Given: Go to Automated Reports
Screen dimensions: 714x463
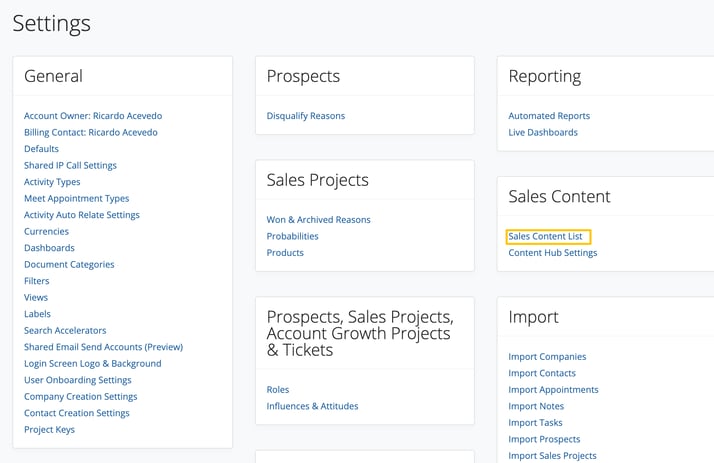Looking at the screenshot, I should tap(549, 116).
